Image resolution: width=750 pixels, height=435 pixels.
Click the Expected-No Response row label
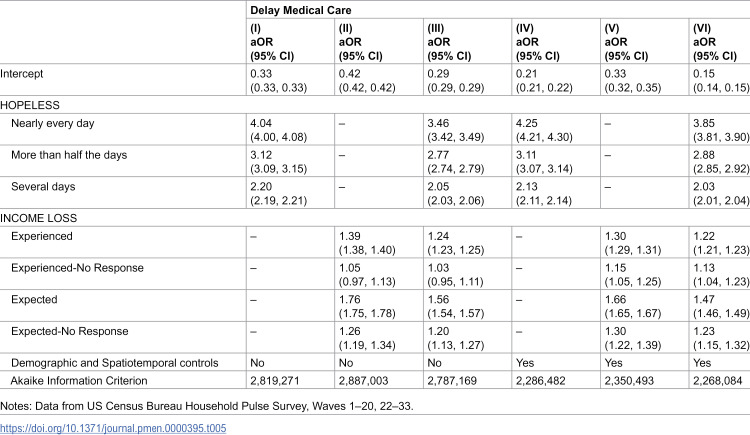coord(69,331)
